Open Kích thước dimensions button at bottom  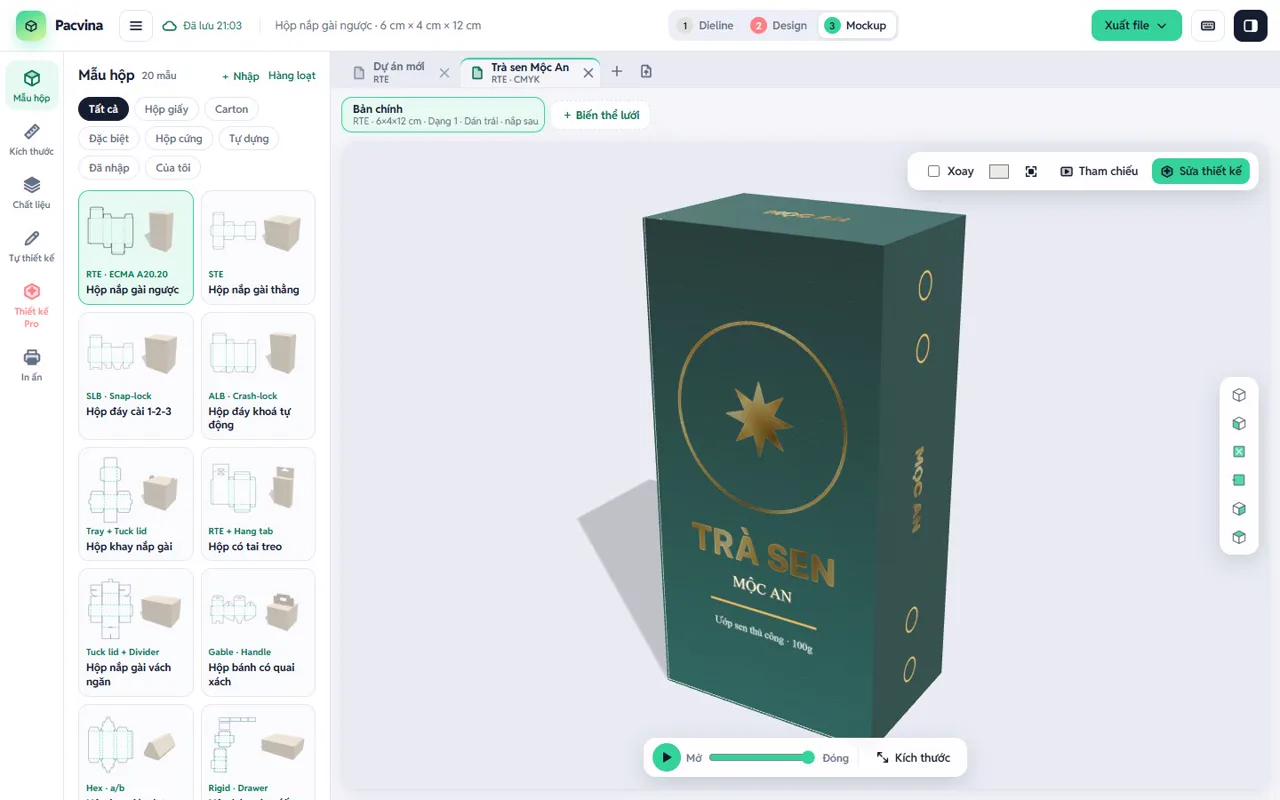tap(913, 758)
